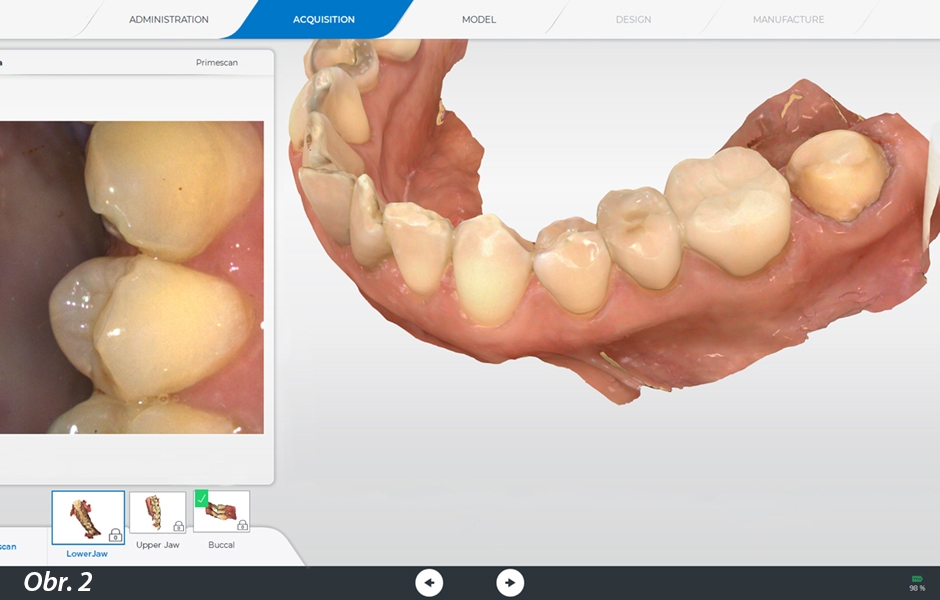
Task: Check the battery status icon
Action: tap(917, 579)
